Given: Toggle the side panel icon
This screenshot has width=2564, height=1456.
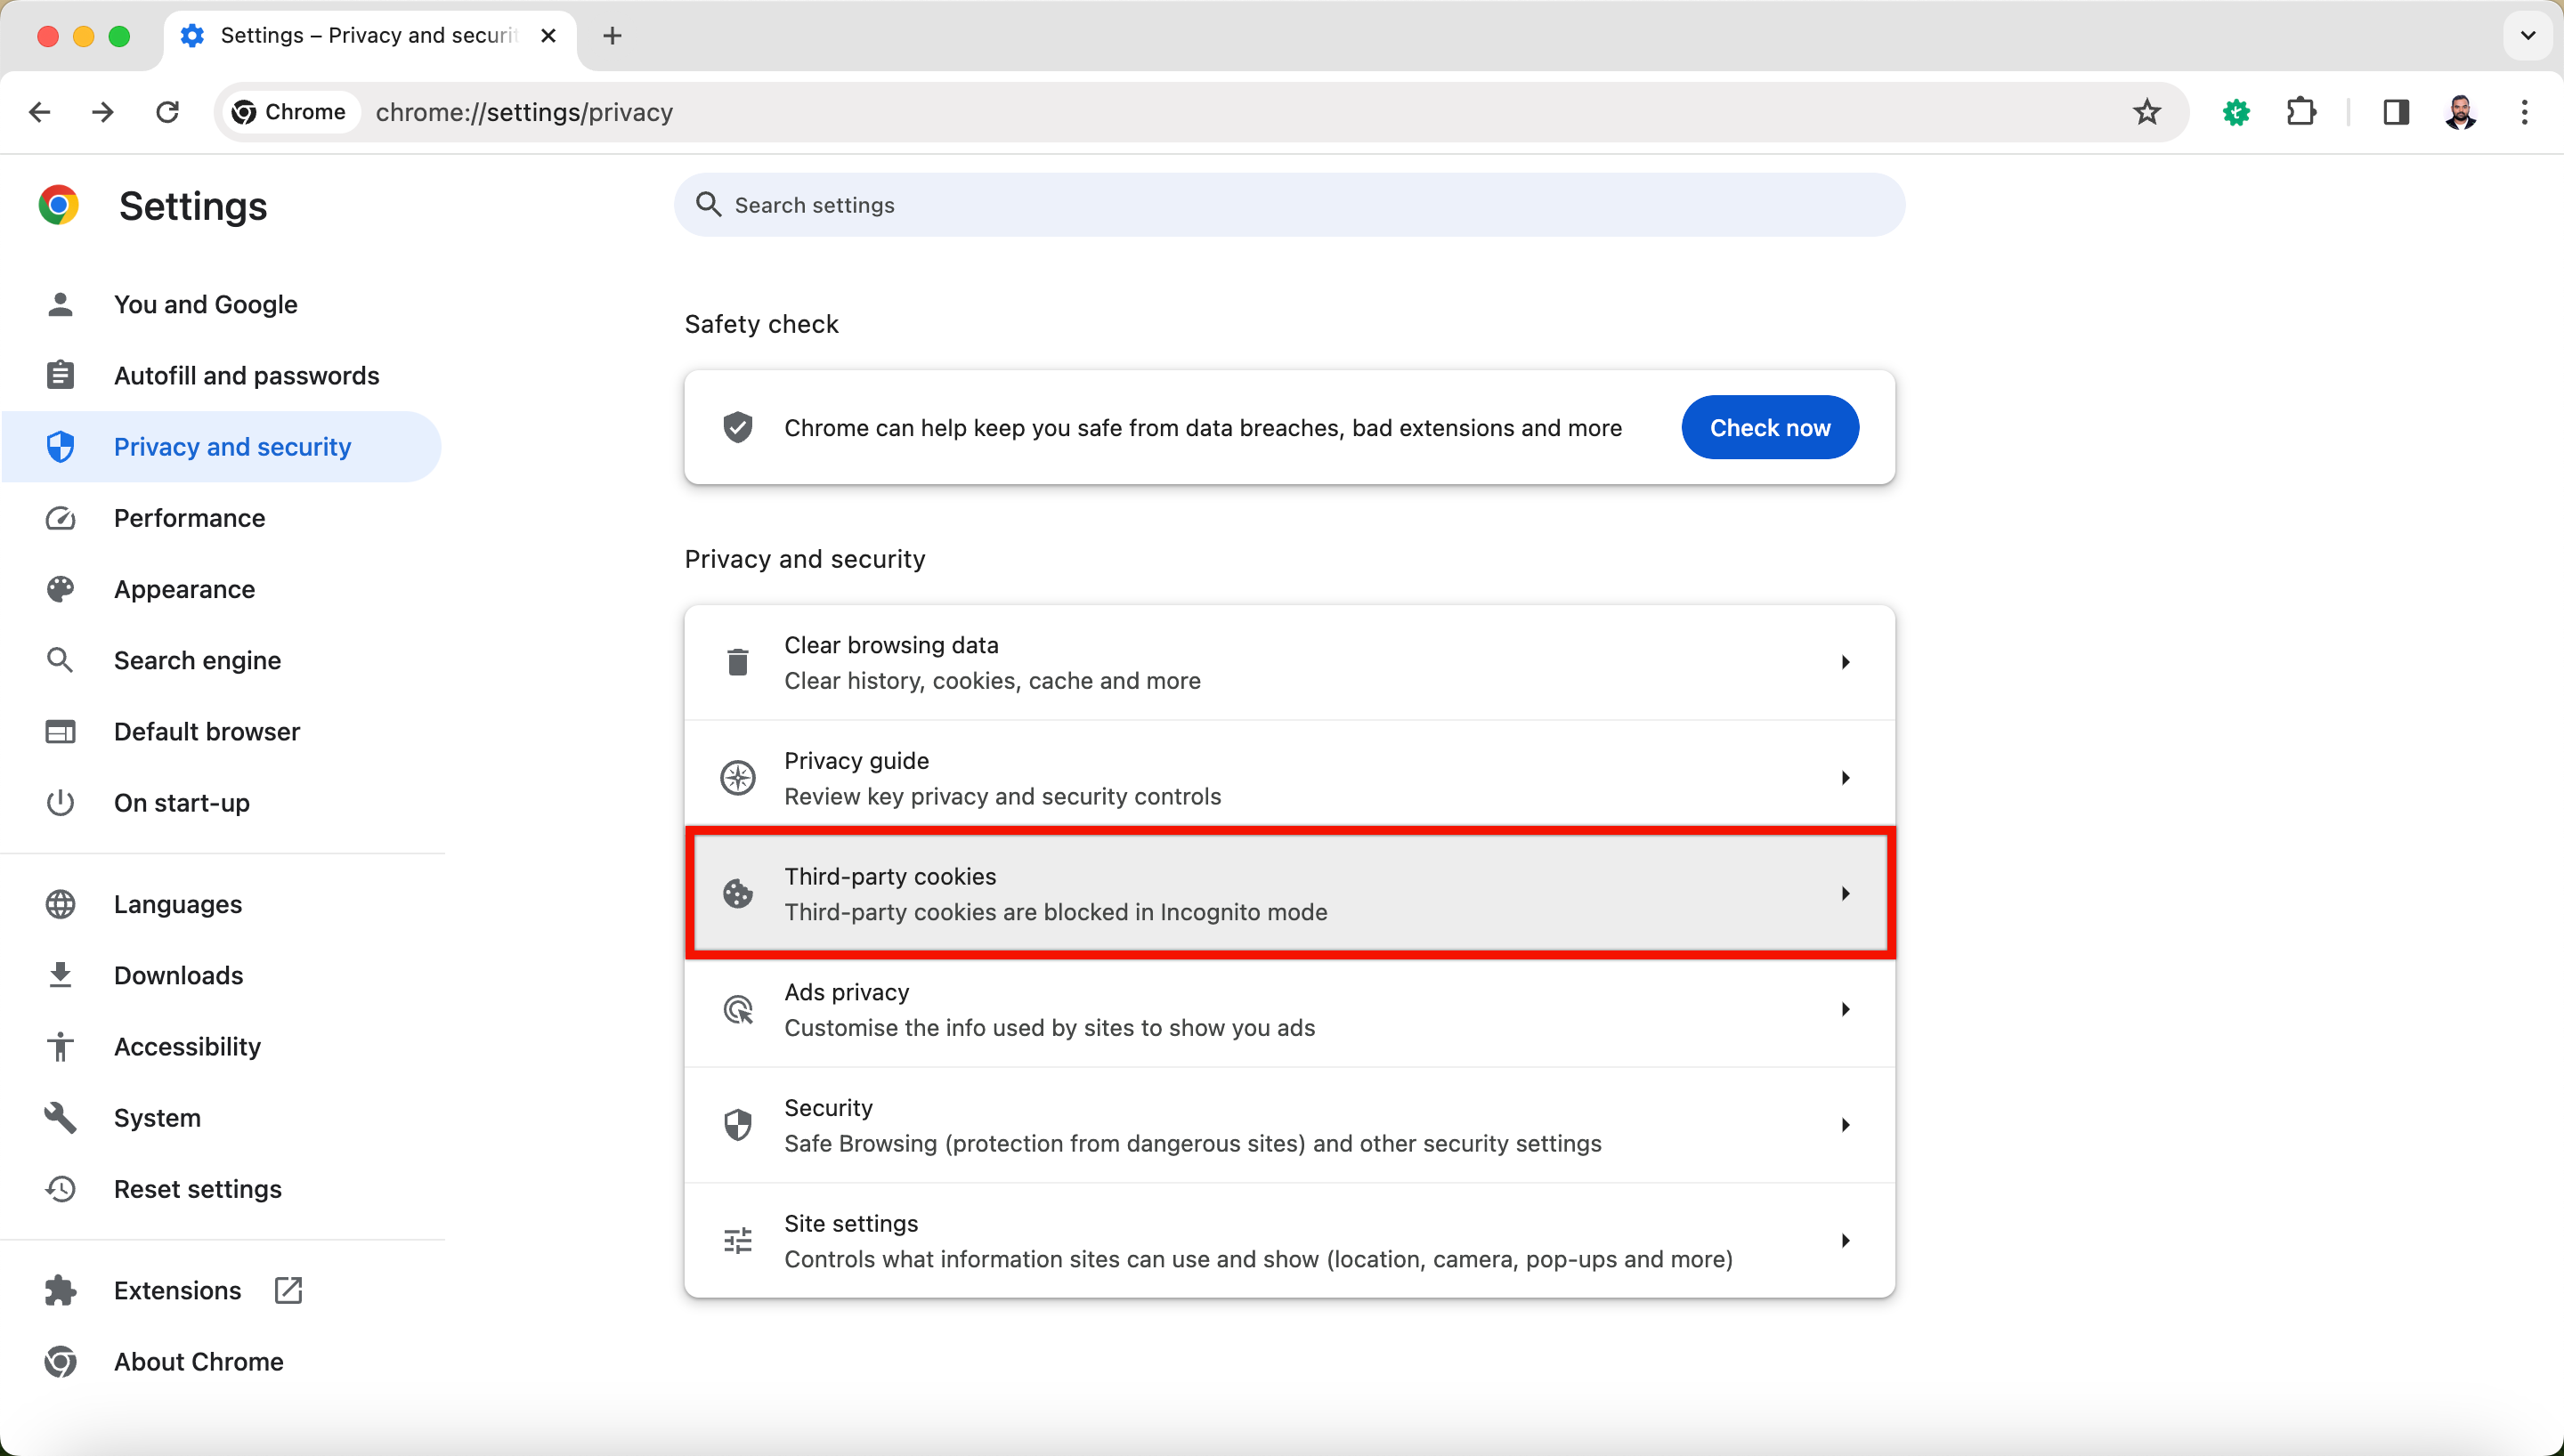Looking at the screenshot, I should pos(2395,112).
